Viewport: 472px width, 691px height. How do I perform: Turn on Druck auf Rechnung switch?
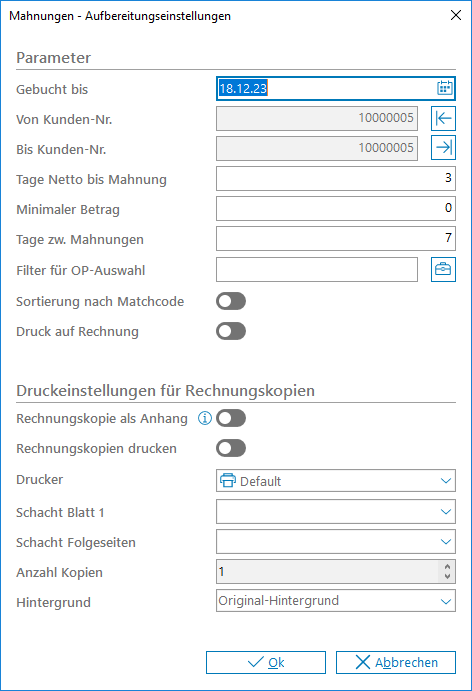click(231, 331)
